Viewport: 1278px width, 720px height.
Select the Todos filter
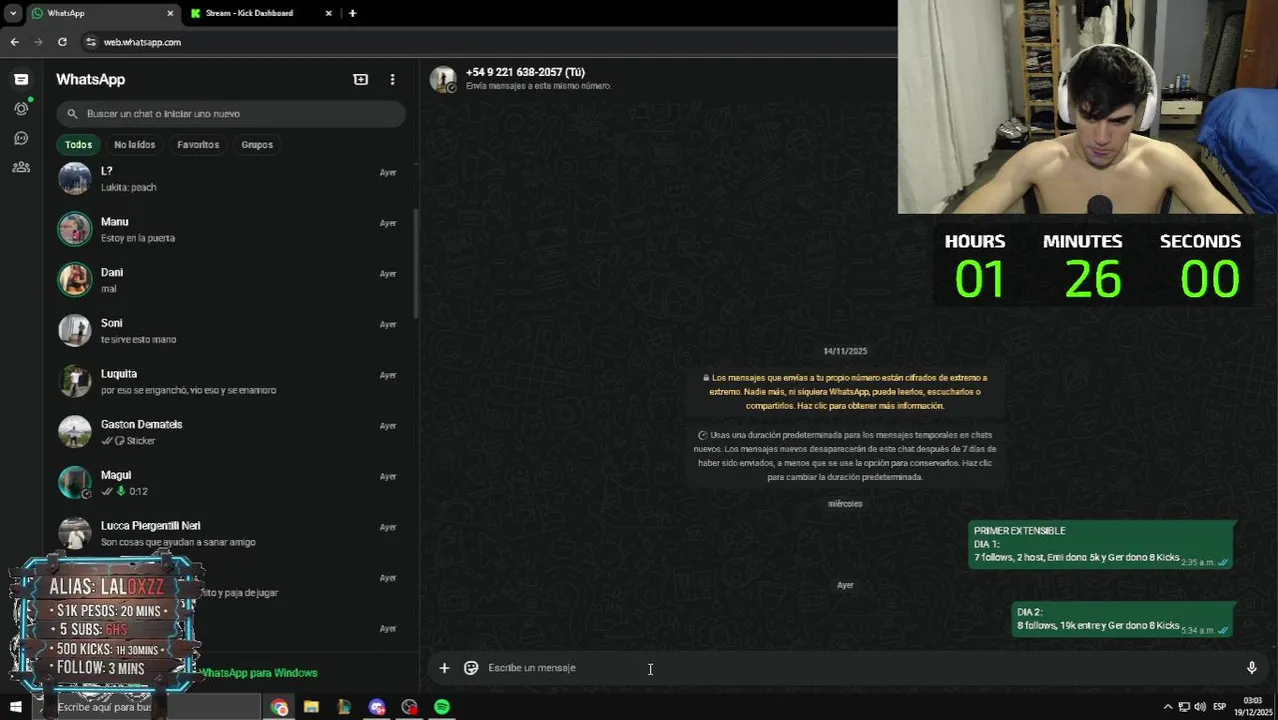click(x=78, y=145)
